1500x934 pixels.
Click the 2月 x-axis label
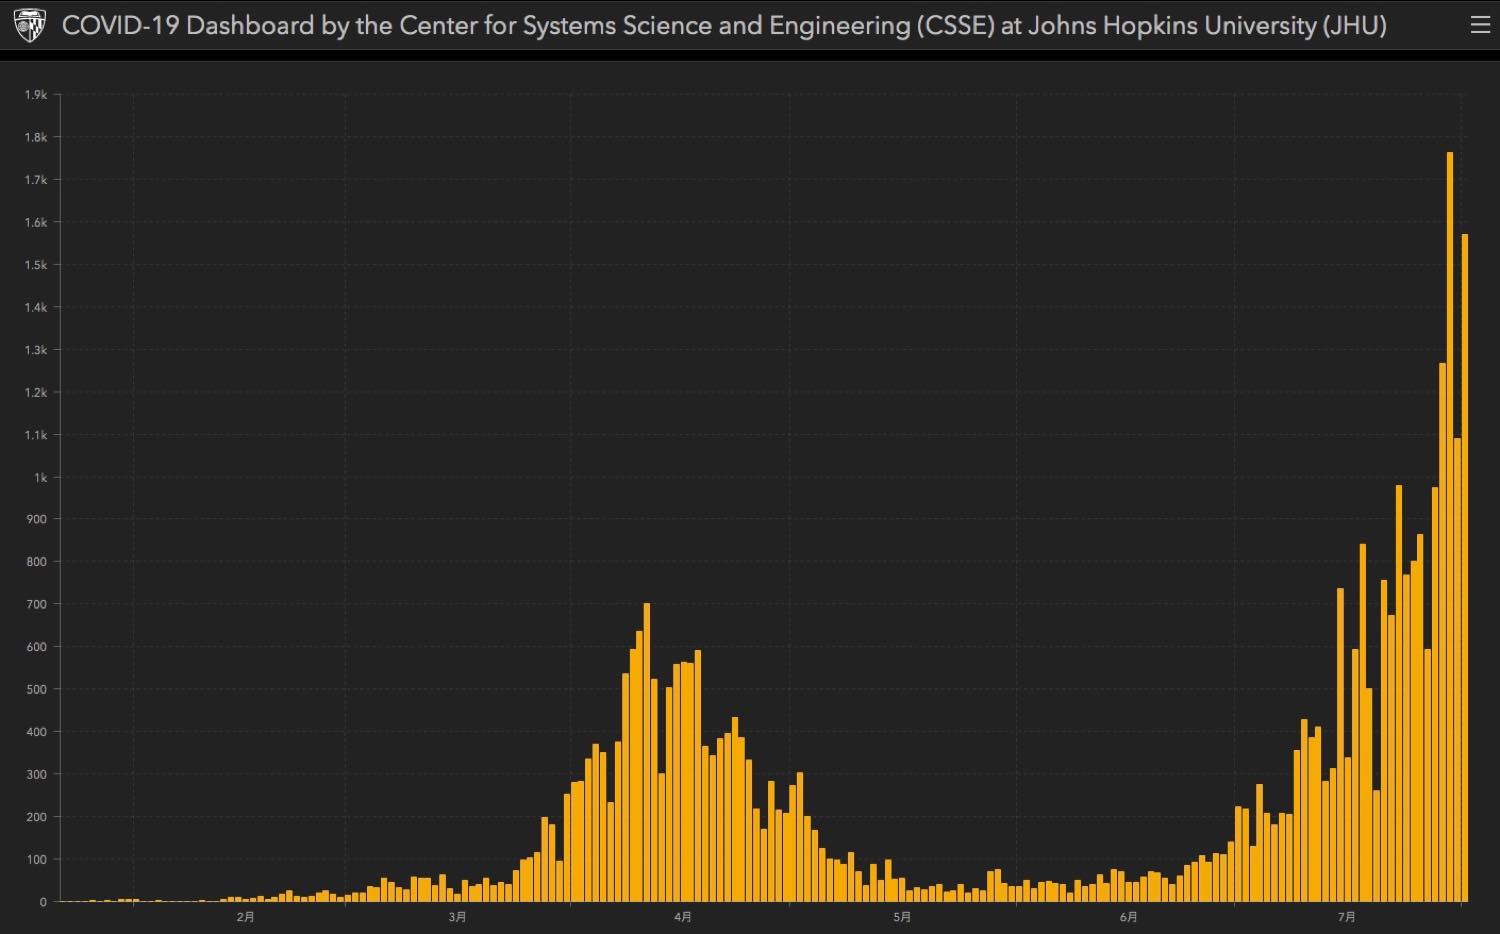coord(246,917)
